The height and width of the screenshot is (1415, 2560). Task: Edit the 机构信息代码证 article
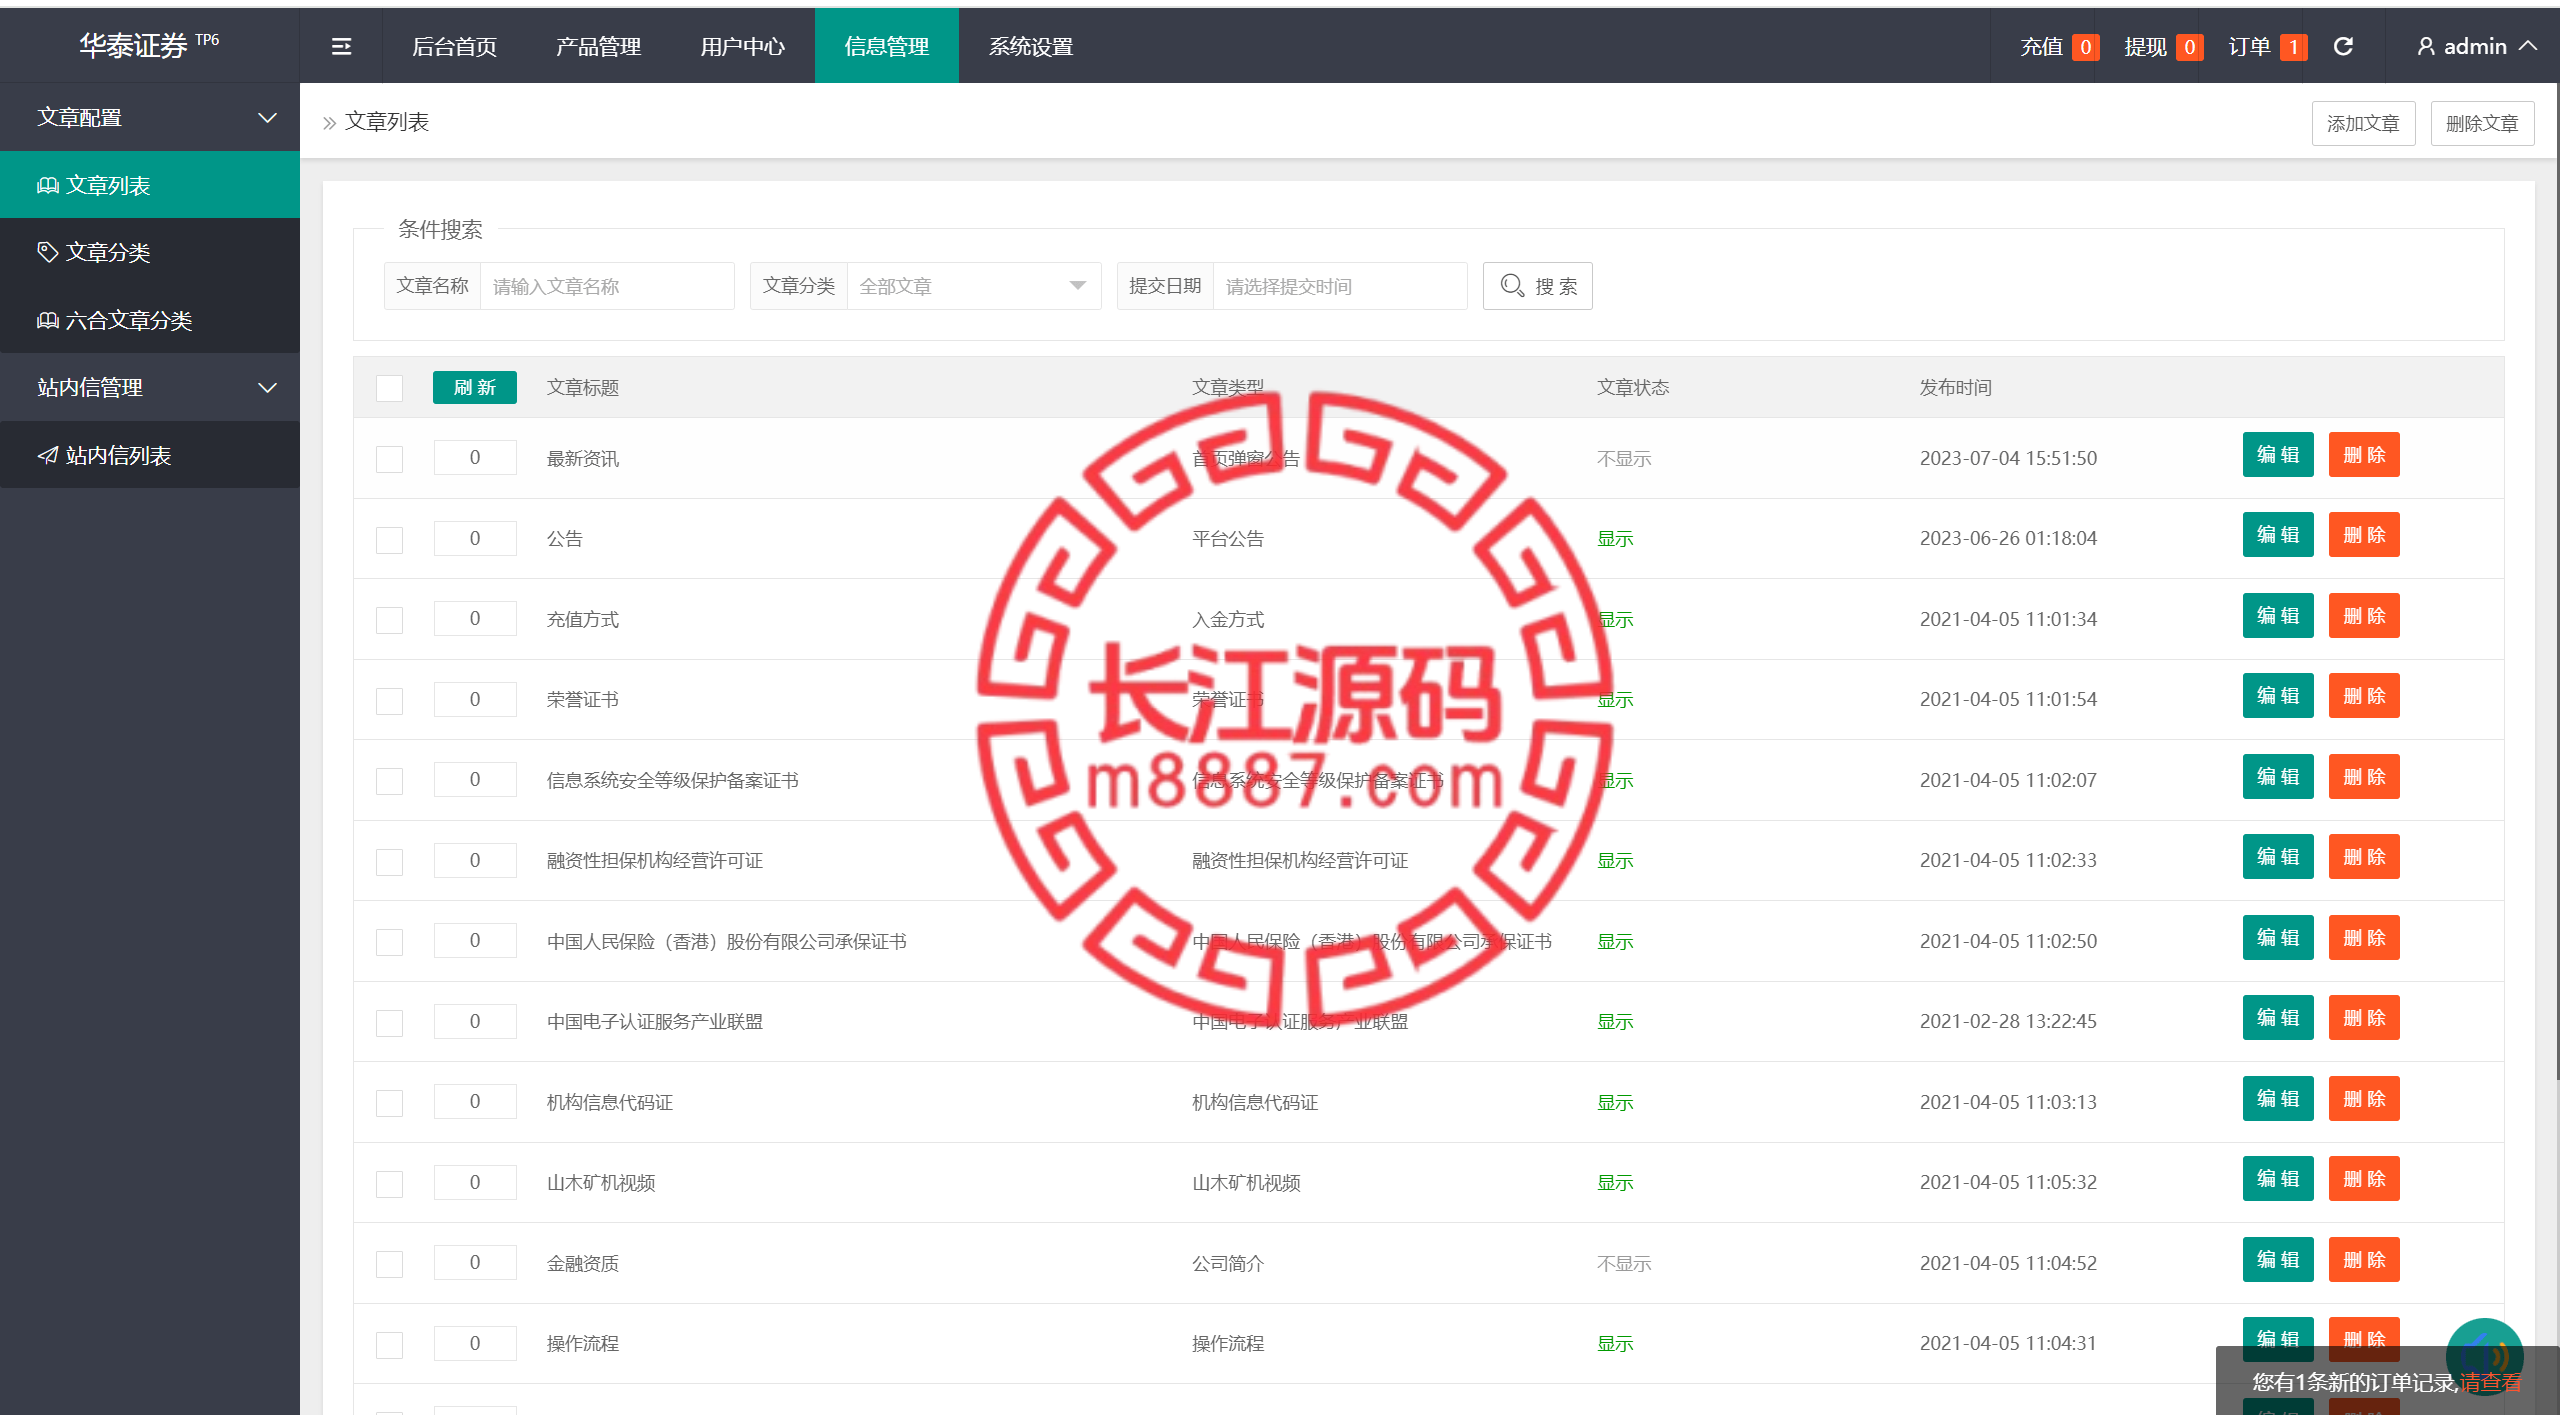tap(2278, 1099)
